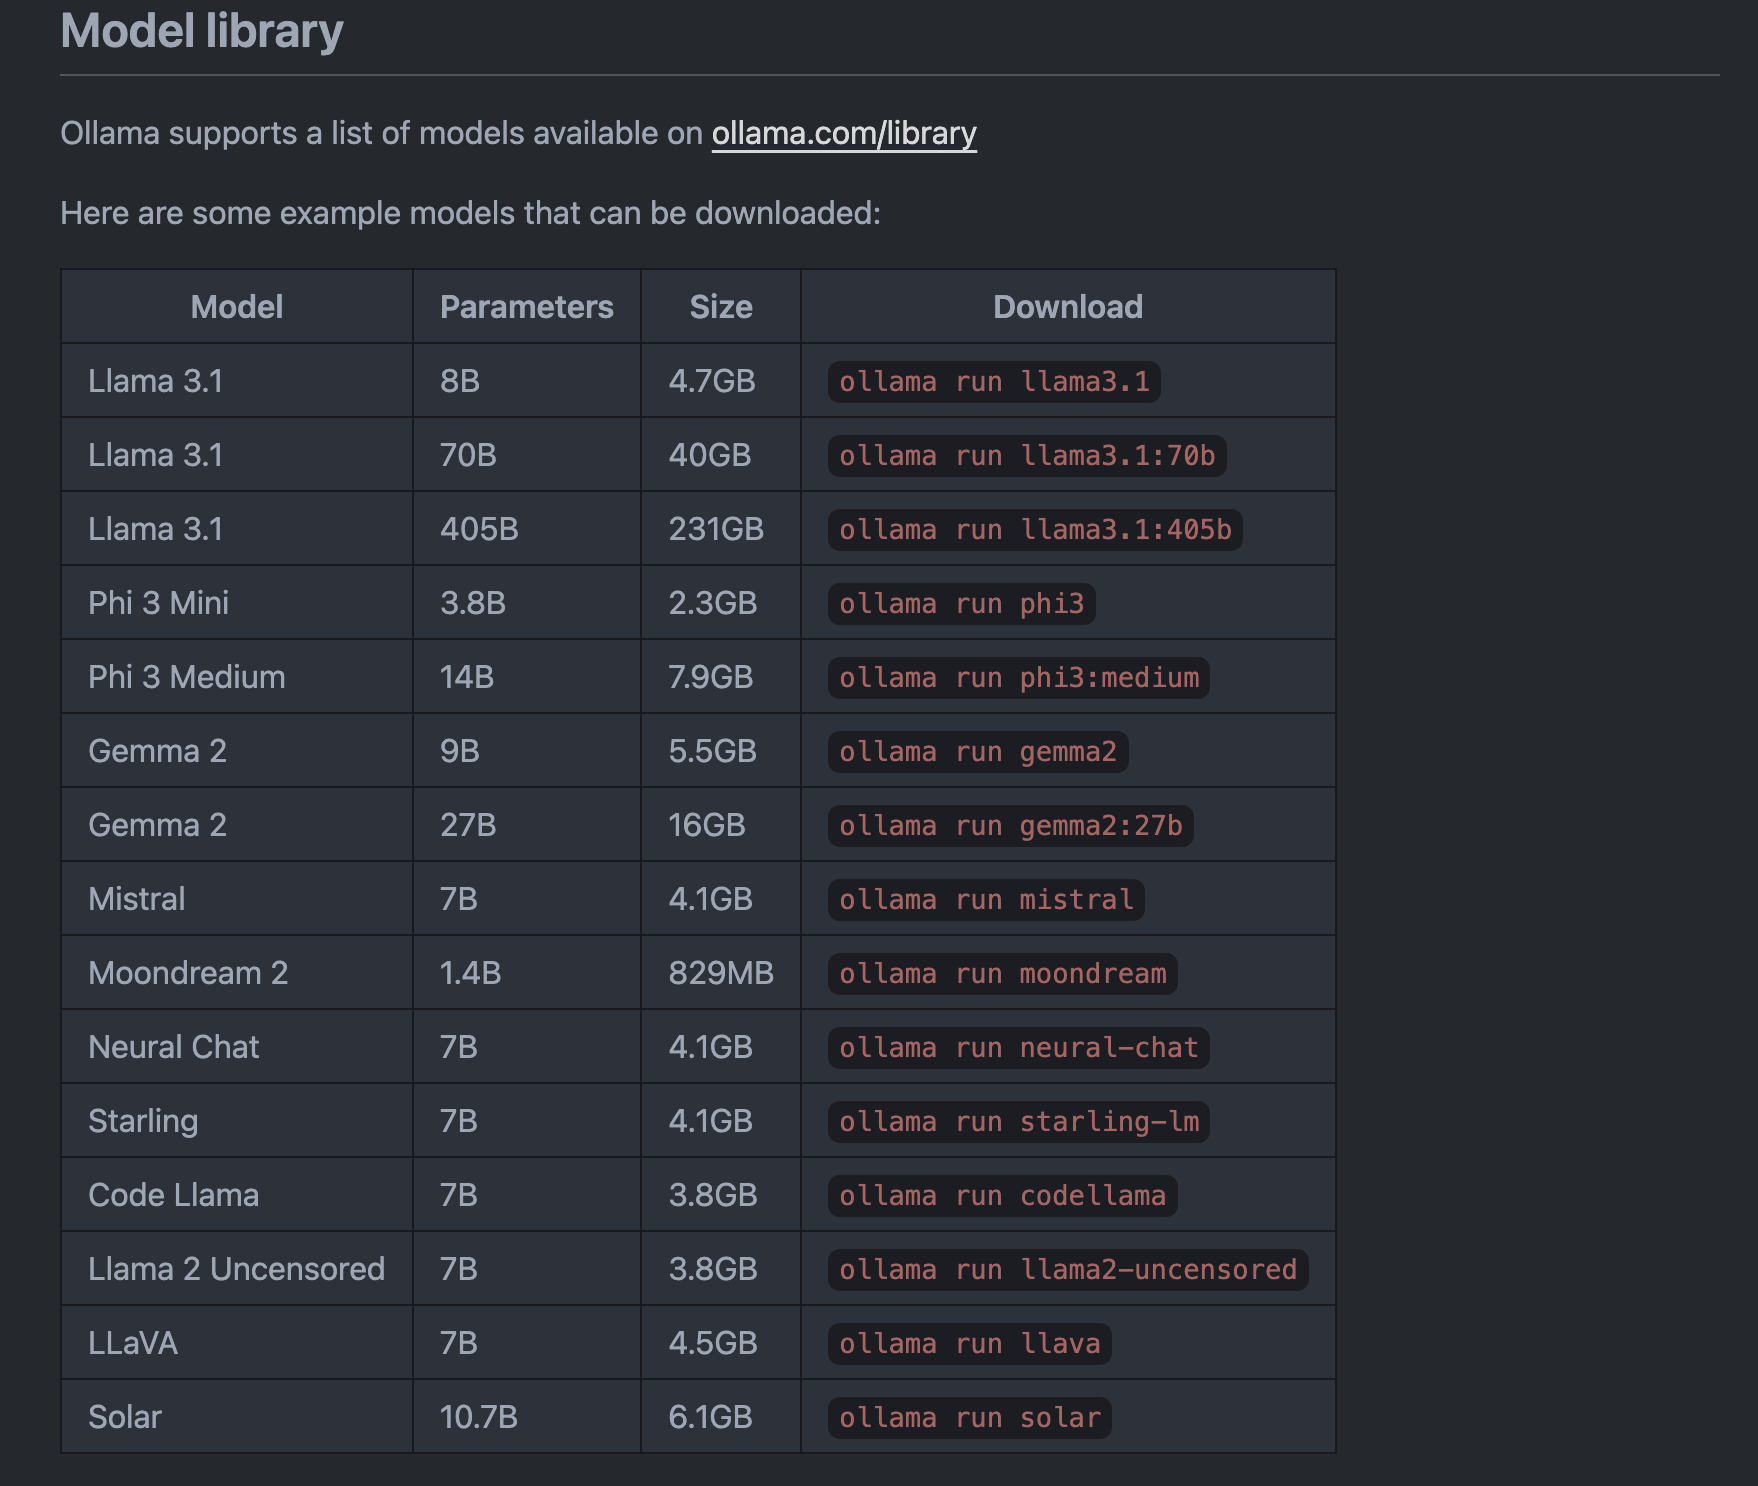Select the 'ollama run starling-lm' command

(x=1019, y=1122)
